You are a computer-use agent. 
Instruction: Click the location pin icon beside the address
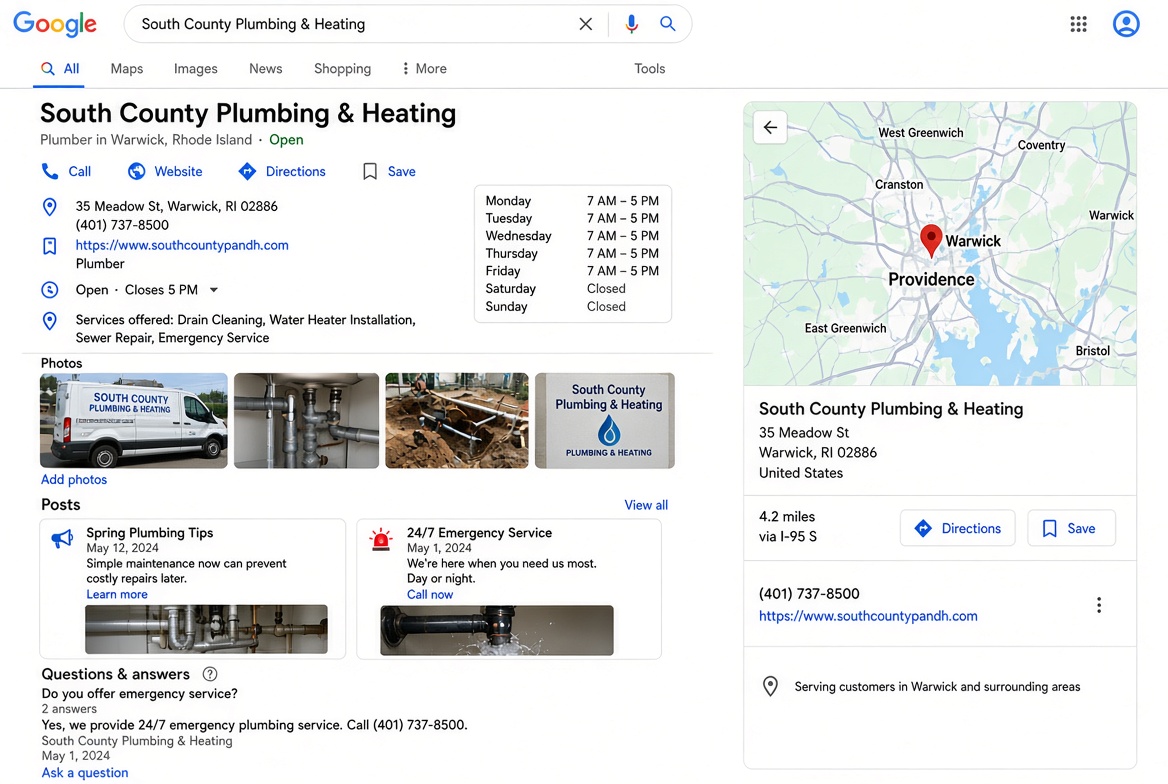pos(49,206)
